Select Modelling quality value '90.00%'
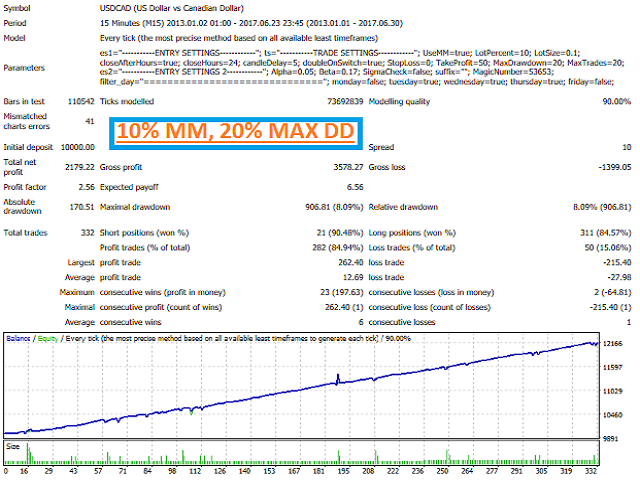 pos(616,101)
